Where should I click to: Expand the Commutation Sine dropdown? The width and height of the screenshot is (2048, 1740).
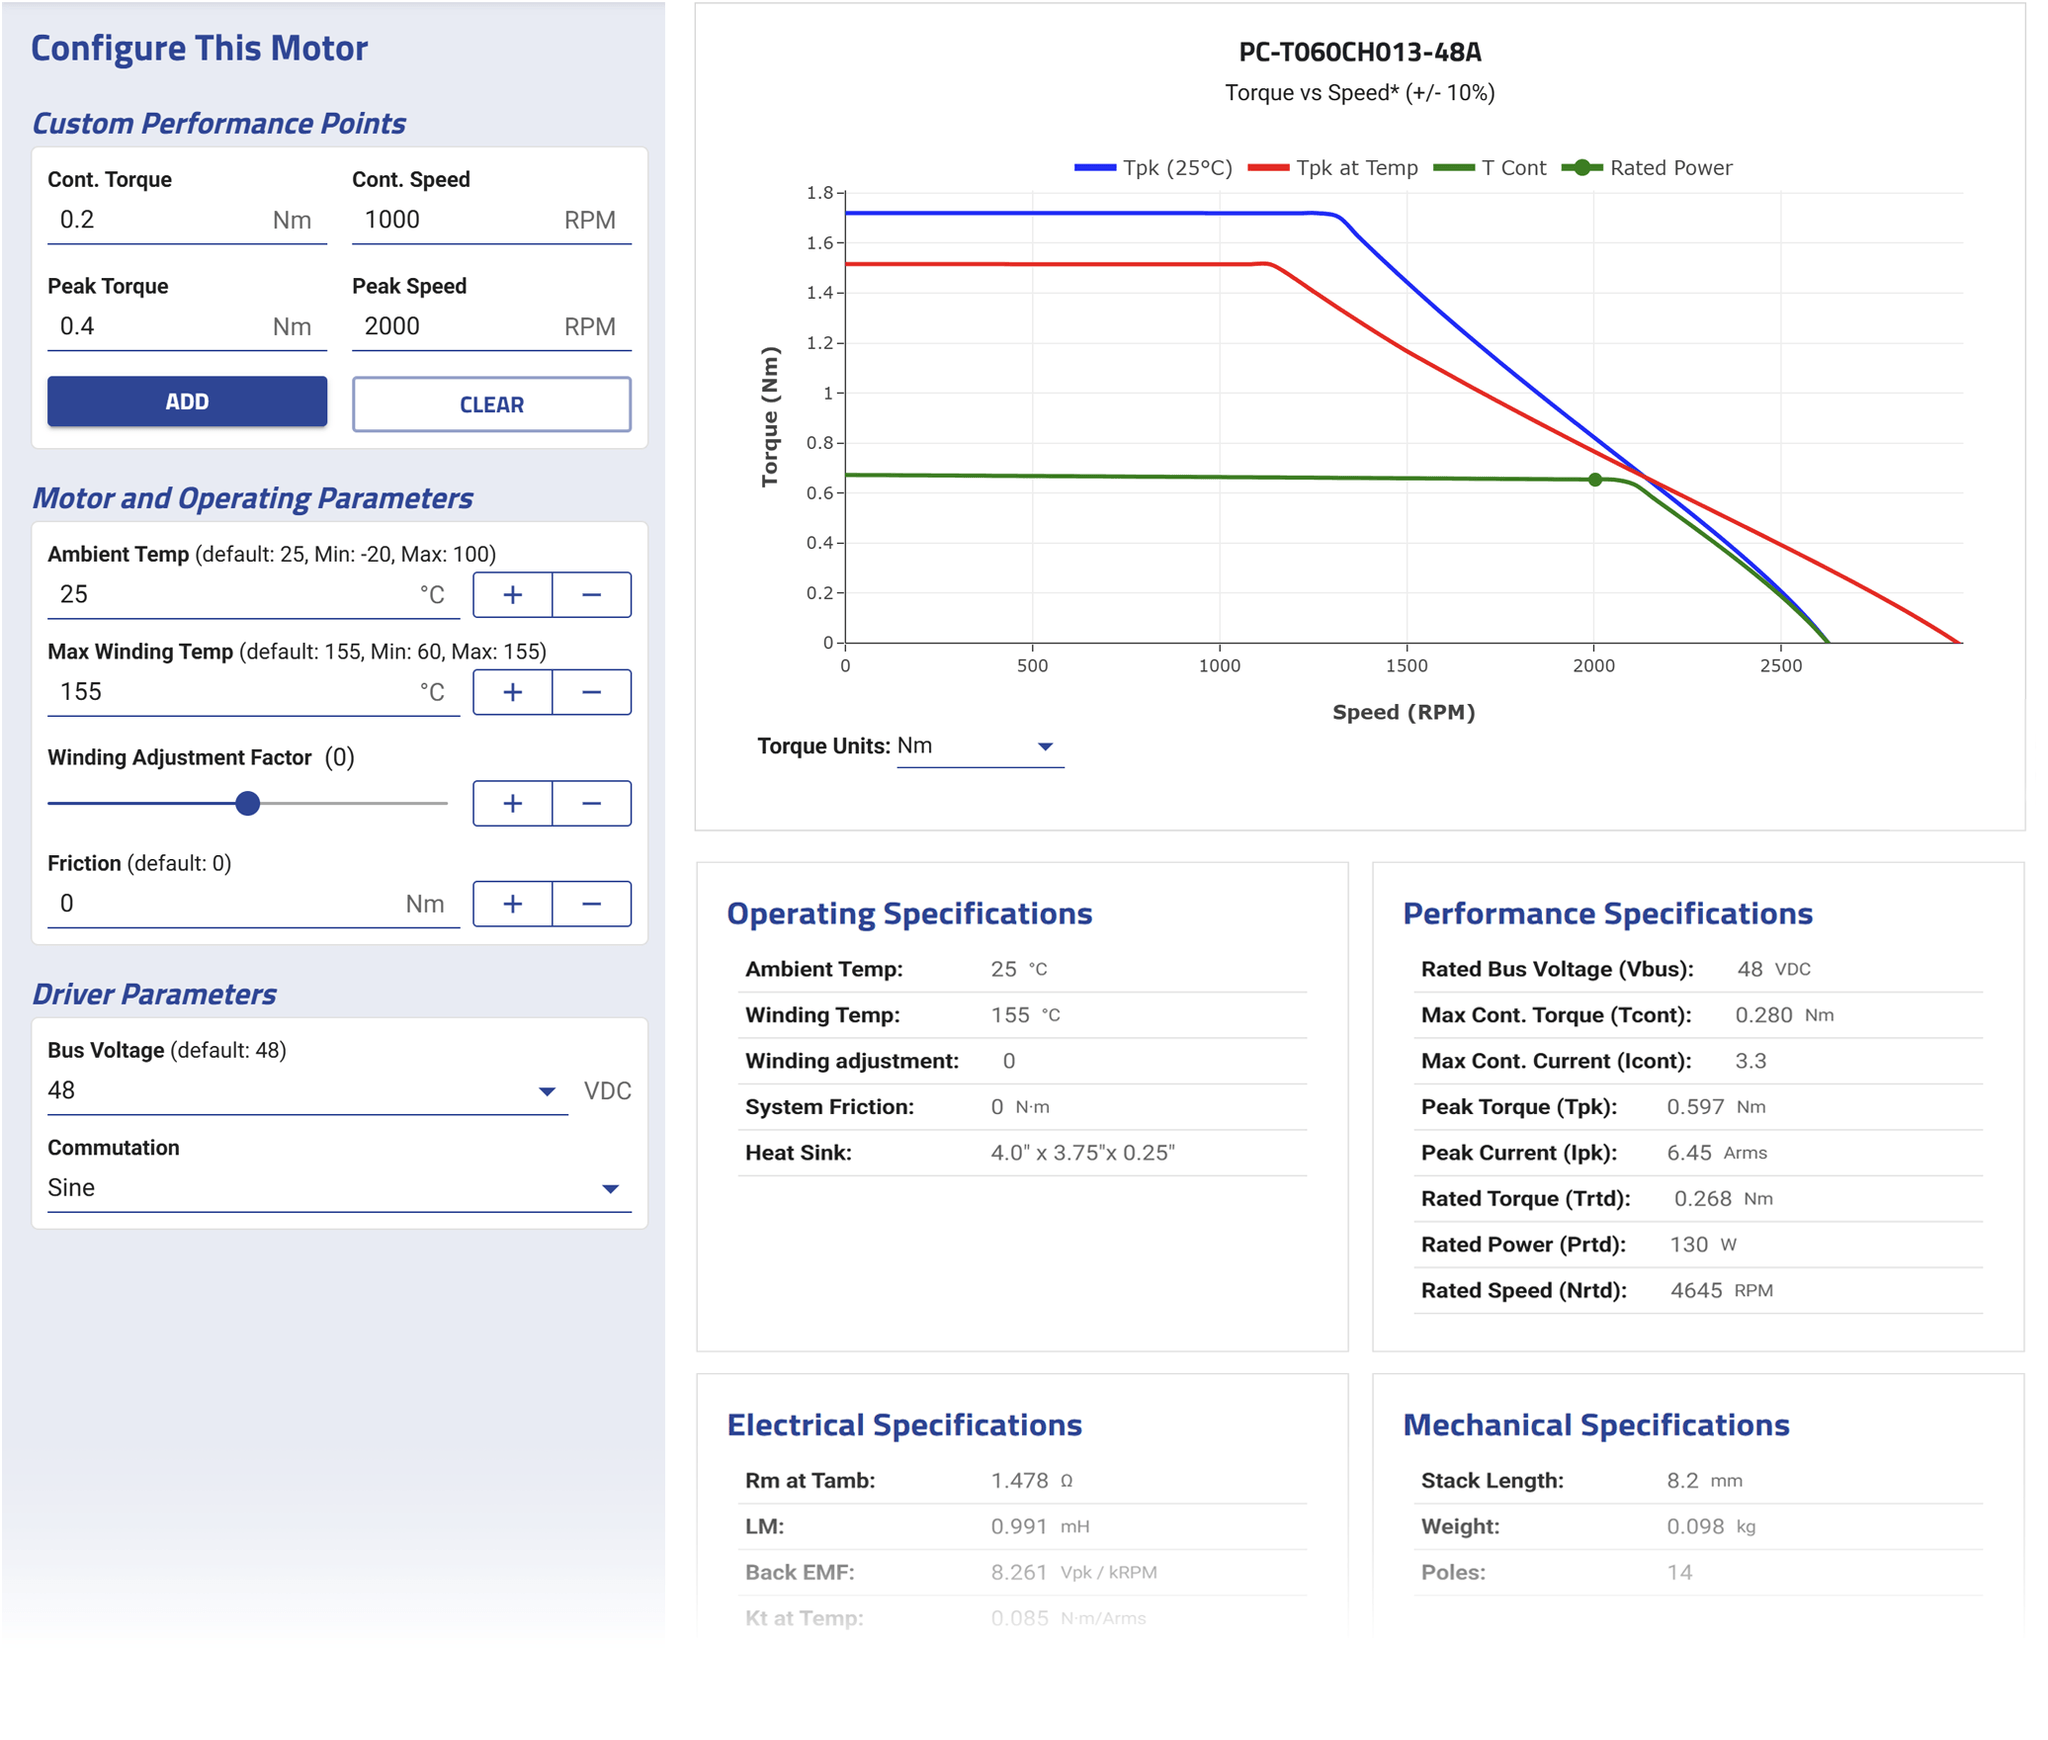click(338, 1188)
